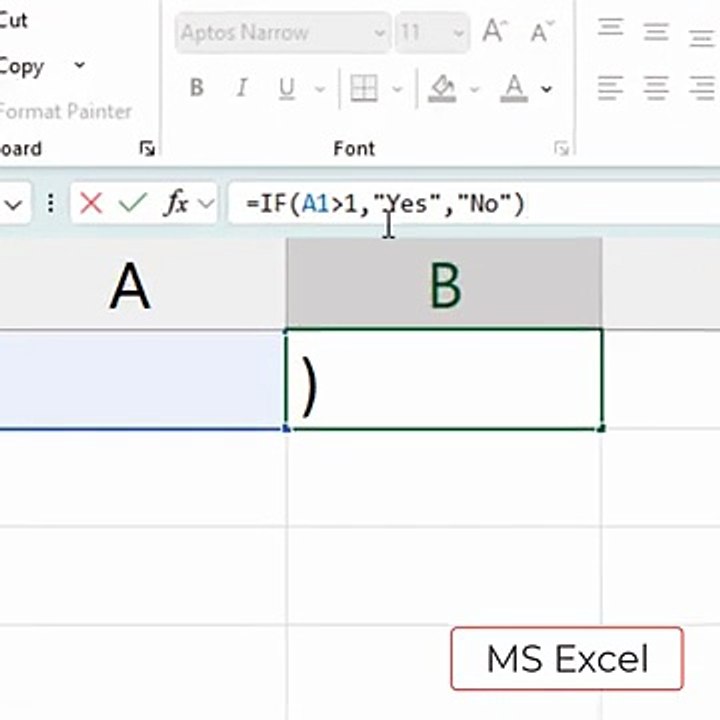Increase font size button
720x720 pixels.
[x=495, y=31]
